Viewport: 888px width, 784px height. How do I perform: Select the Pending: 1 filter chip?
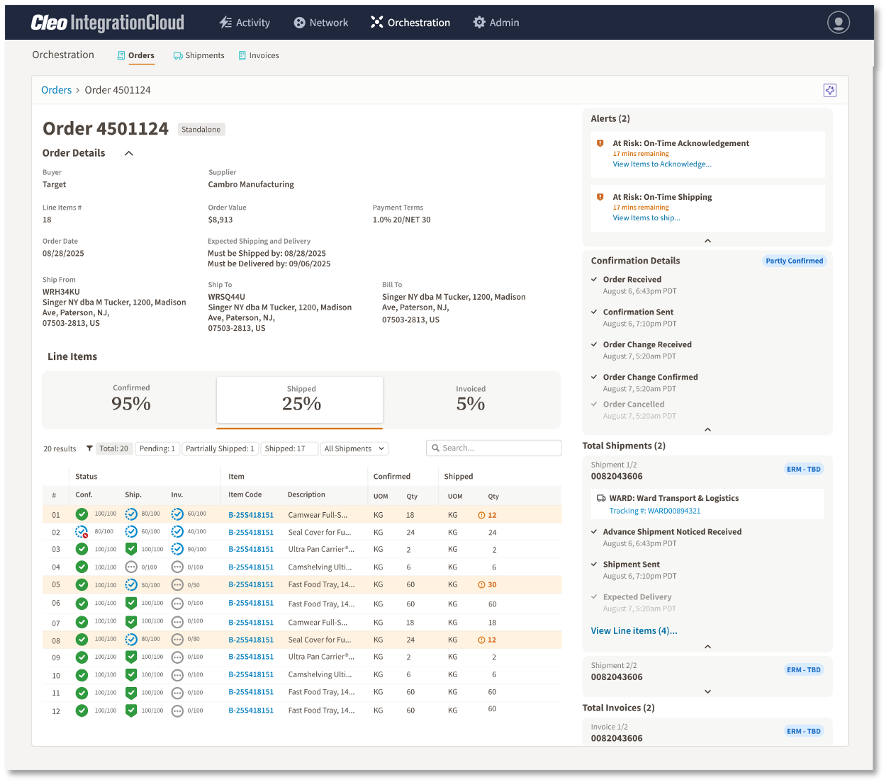coord(157,449)
